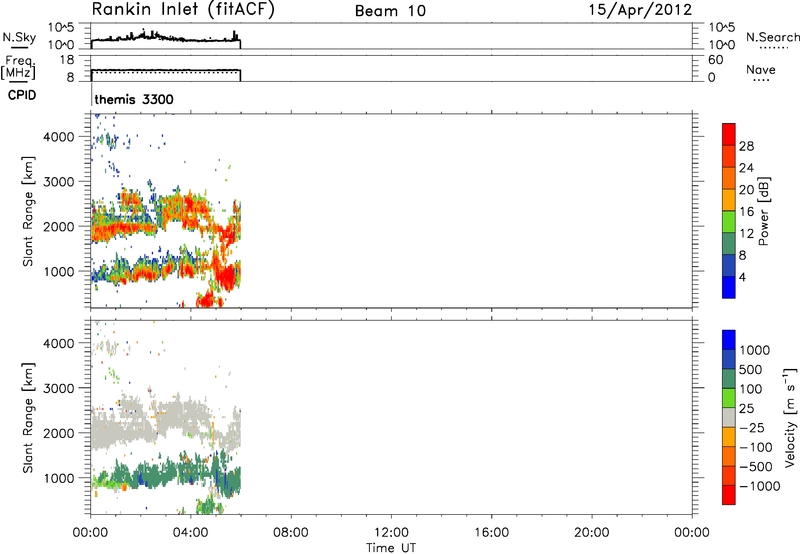Click the 20:00 time tick label
This screenshot has height=554, width=800.
pyautogui.click(x=591, y=533)
